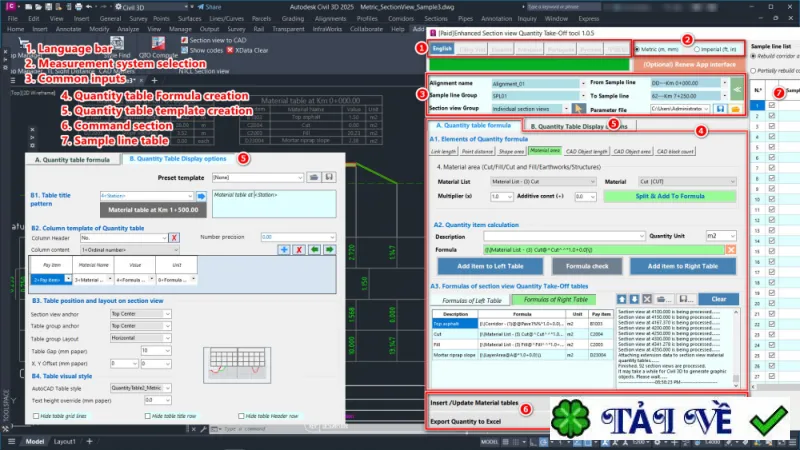The height and width of the screenshot is (450, 800).
Task: Select the Metric (m, mm) radio button
Action: (637, 49)
